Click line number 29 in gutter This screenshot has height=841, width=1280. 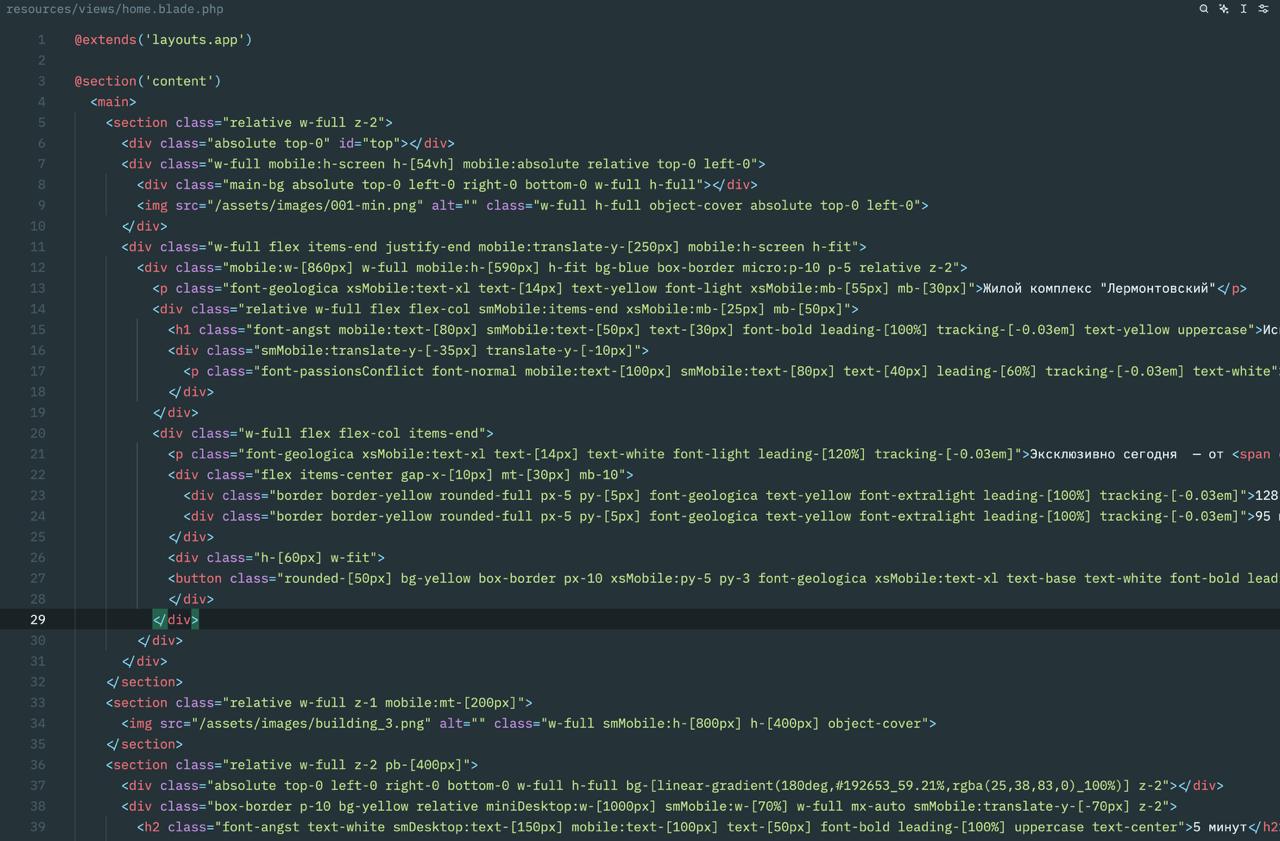tap(38, 619)
